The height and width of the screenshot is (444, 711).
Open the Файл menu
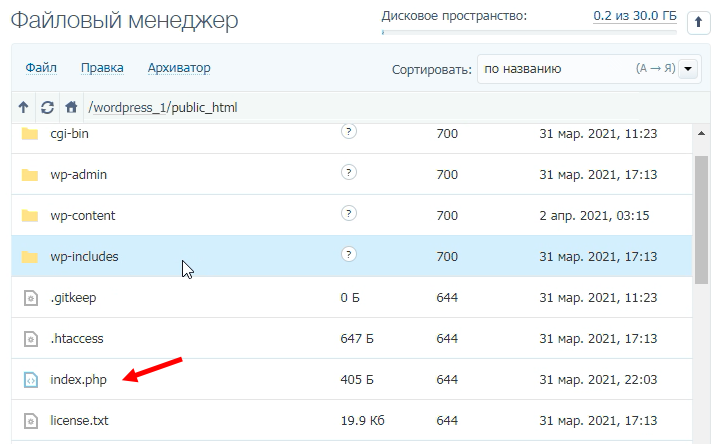click(x=41, y=68)
